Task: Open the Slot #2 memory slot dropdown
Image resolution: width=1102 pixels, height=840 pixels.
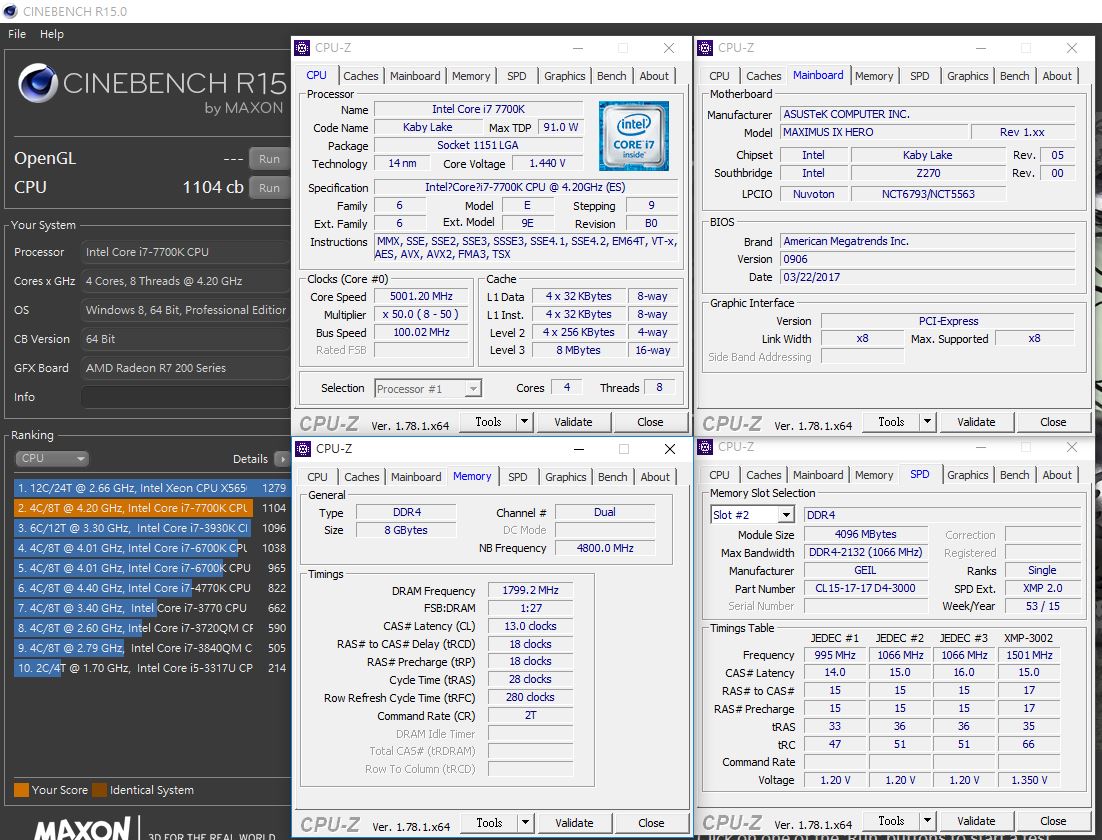Action: coord(752,515)
